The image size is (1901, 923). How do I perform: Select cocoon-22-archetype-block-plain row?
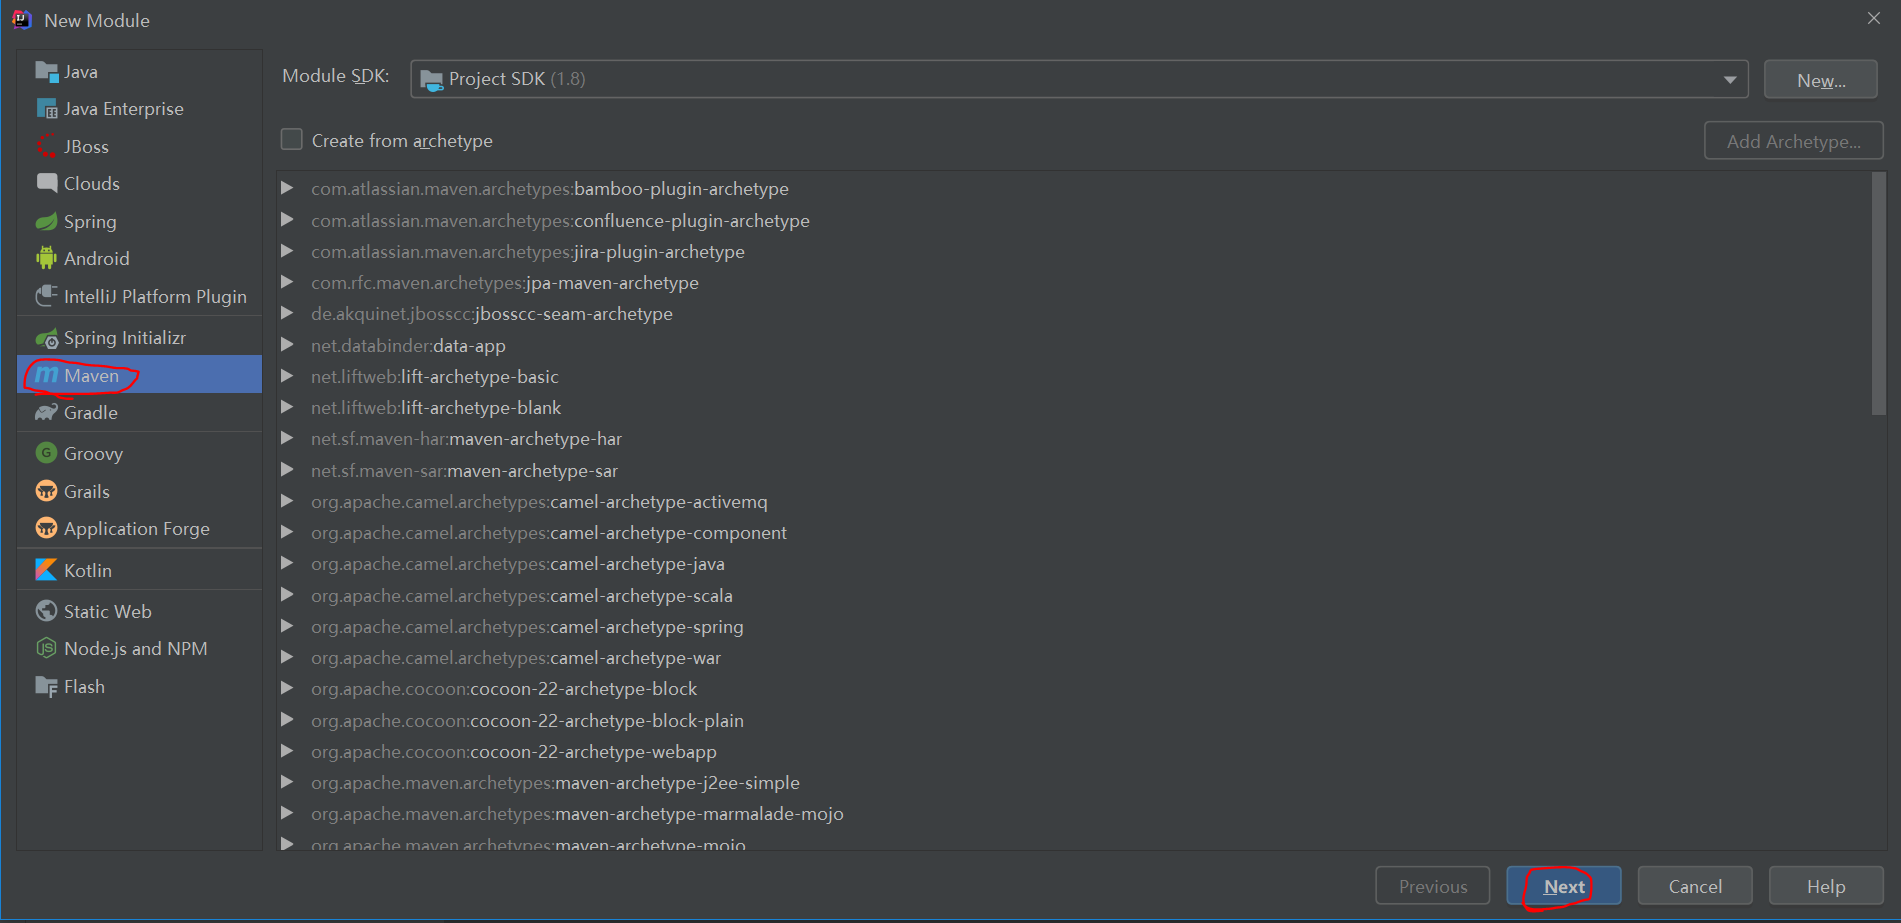[x=1073, y=720]
